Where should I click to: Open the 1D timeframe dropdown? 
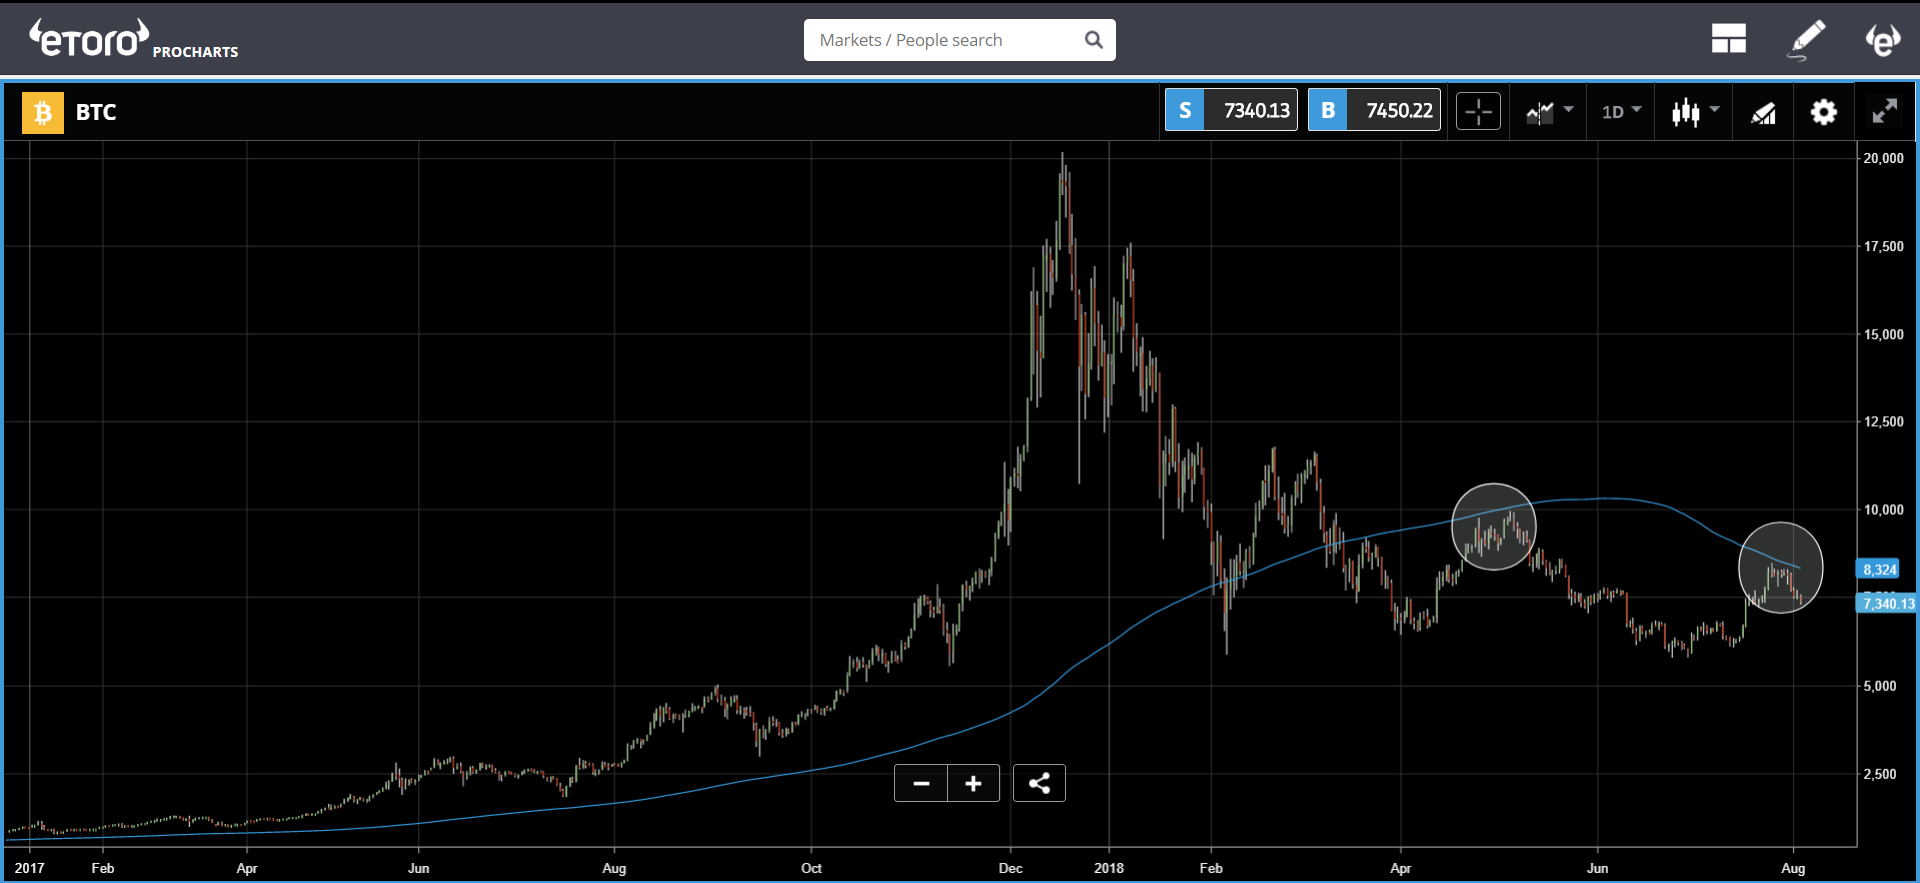coord(1621,112)
